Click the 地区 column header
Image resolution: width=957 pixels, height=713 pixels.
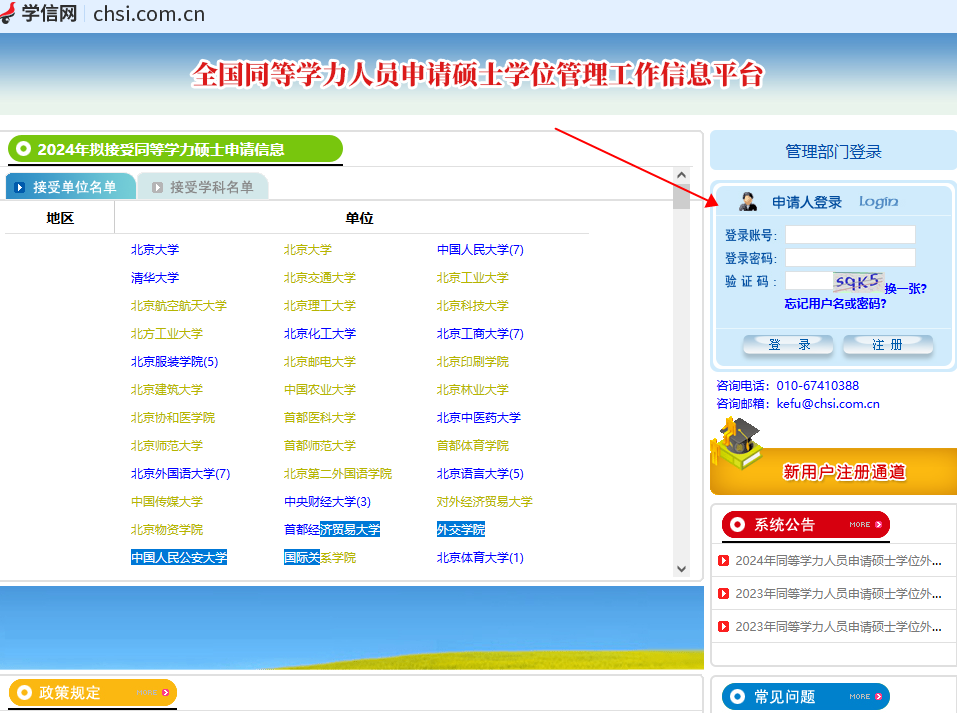pos(60,218)
